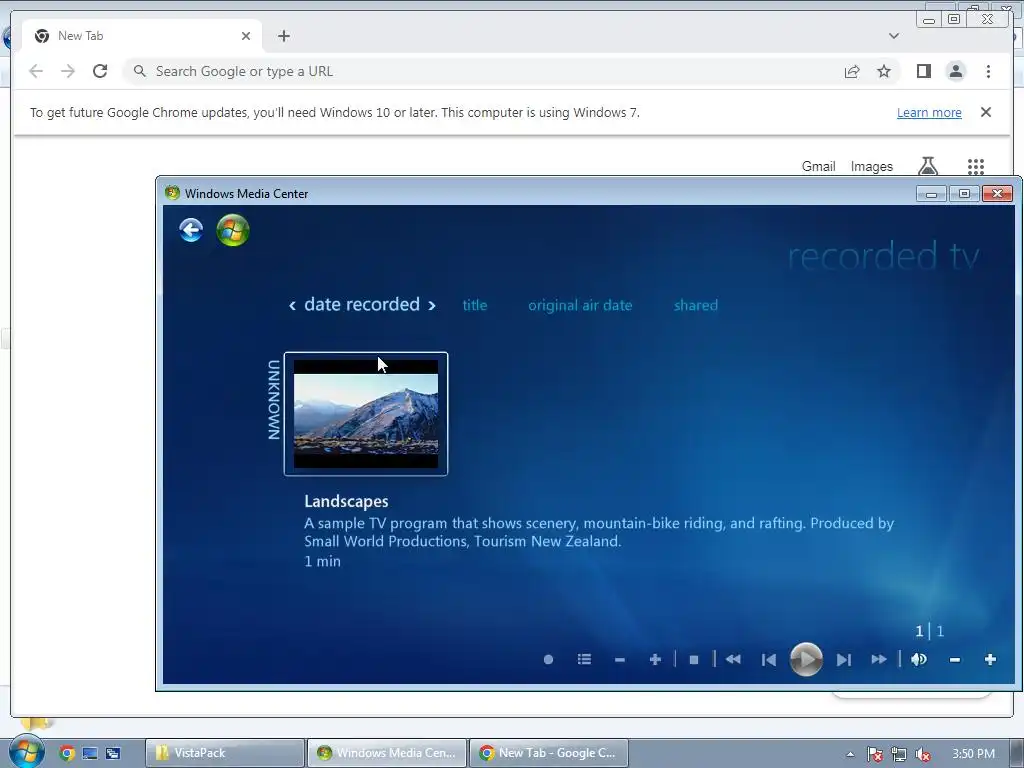Click the 3:50 PM taskbar clock

pos(973,754)
